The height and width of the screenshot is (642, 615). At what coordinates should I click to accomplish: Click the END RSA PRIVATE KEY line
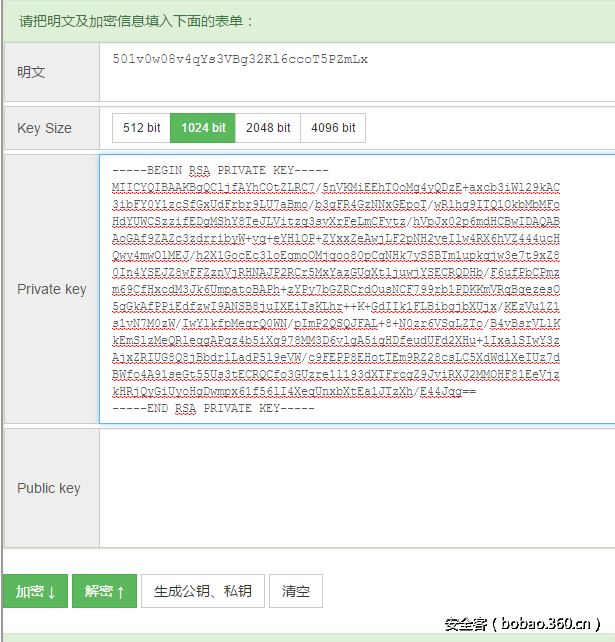214,408
